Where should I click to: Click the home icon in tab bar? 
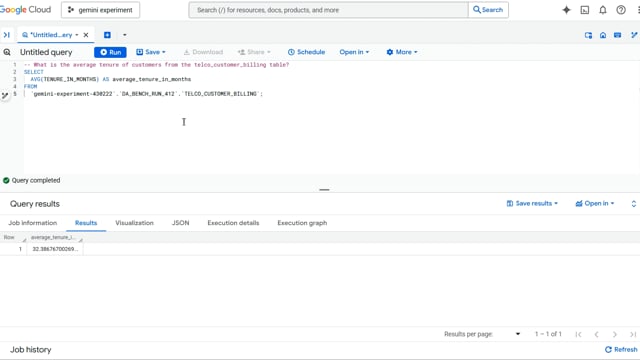click(x=603, y=36)
